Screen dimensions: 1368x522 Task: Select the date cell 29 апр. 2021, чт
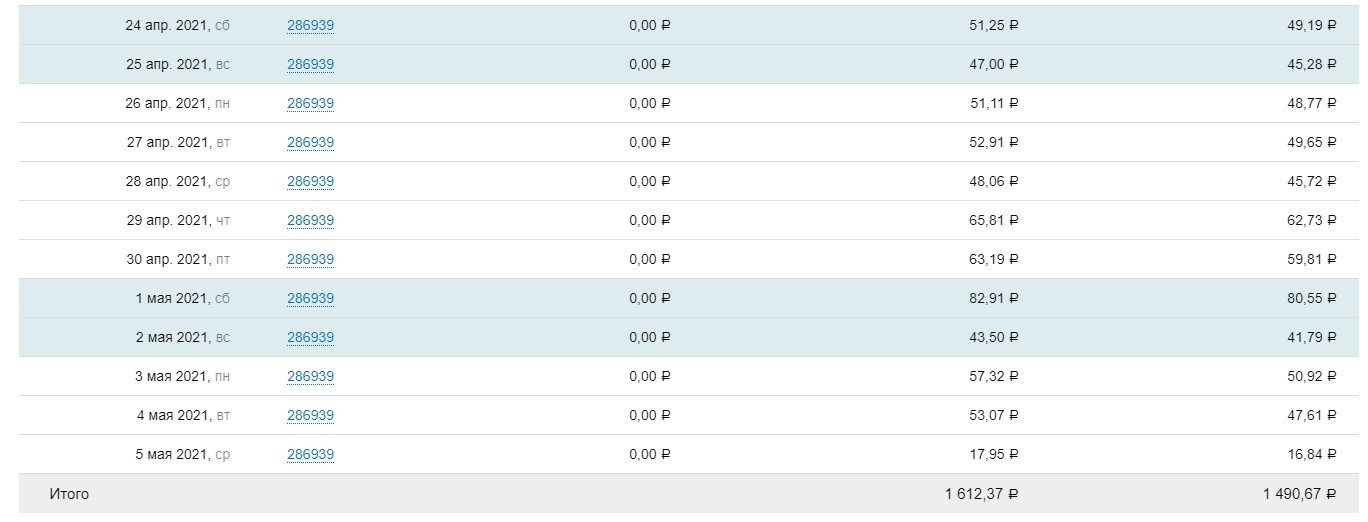coord(178,221)
